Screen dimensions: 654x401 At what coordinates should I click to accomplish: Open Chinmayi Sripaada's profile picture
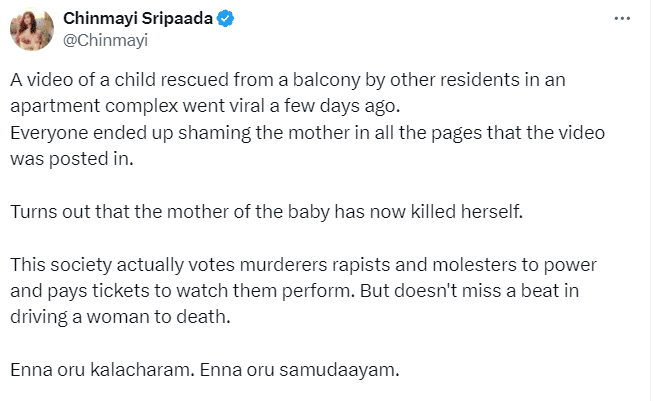(32, 28)
